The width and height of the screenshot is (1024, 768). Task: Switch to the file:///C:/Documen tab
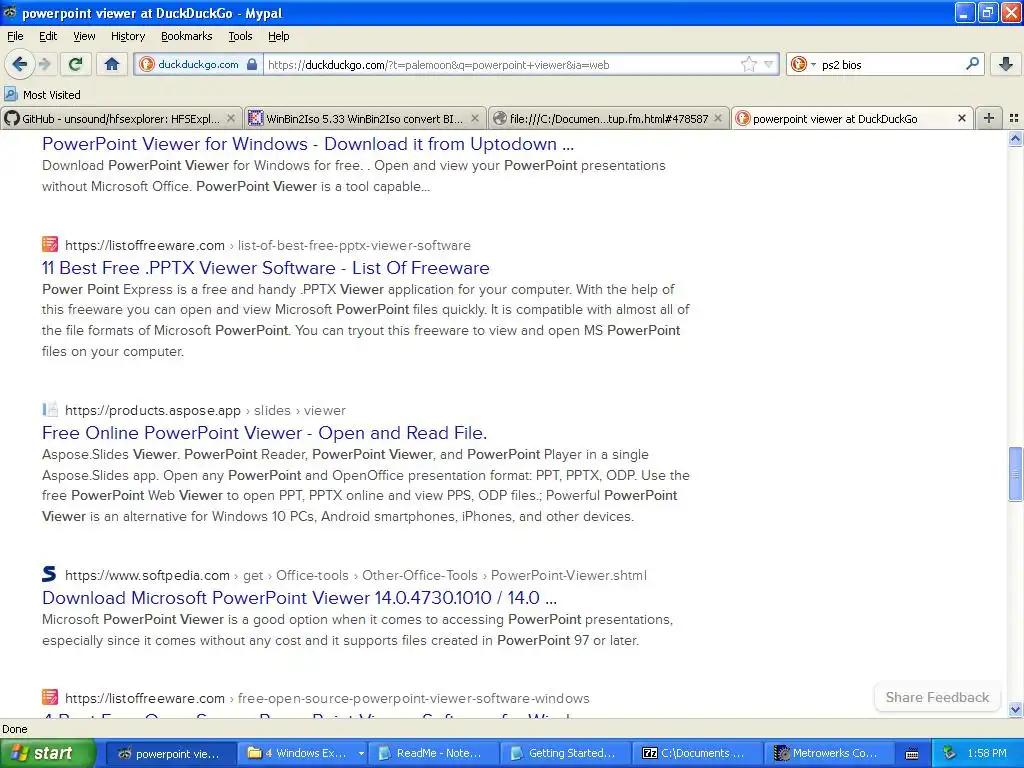(x=609, y=118)
